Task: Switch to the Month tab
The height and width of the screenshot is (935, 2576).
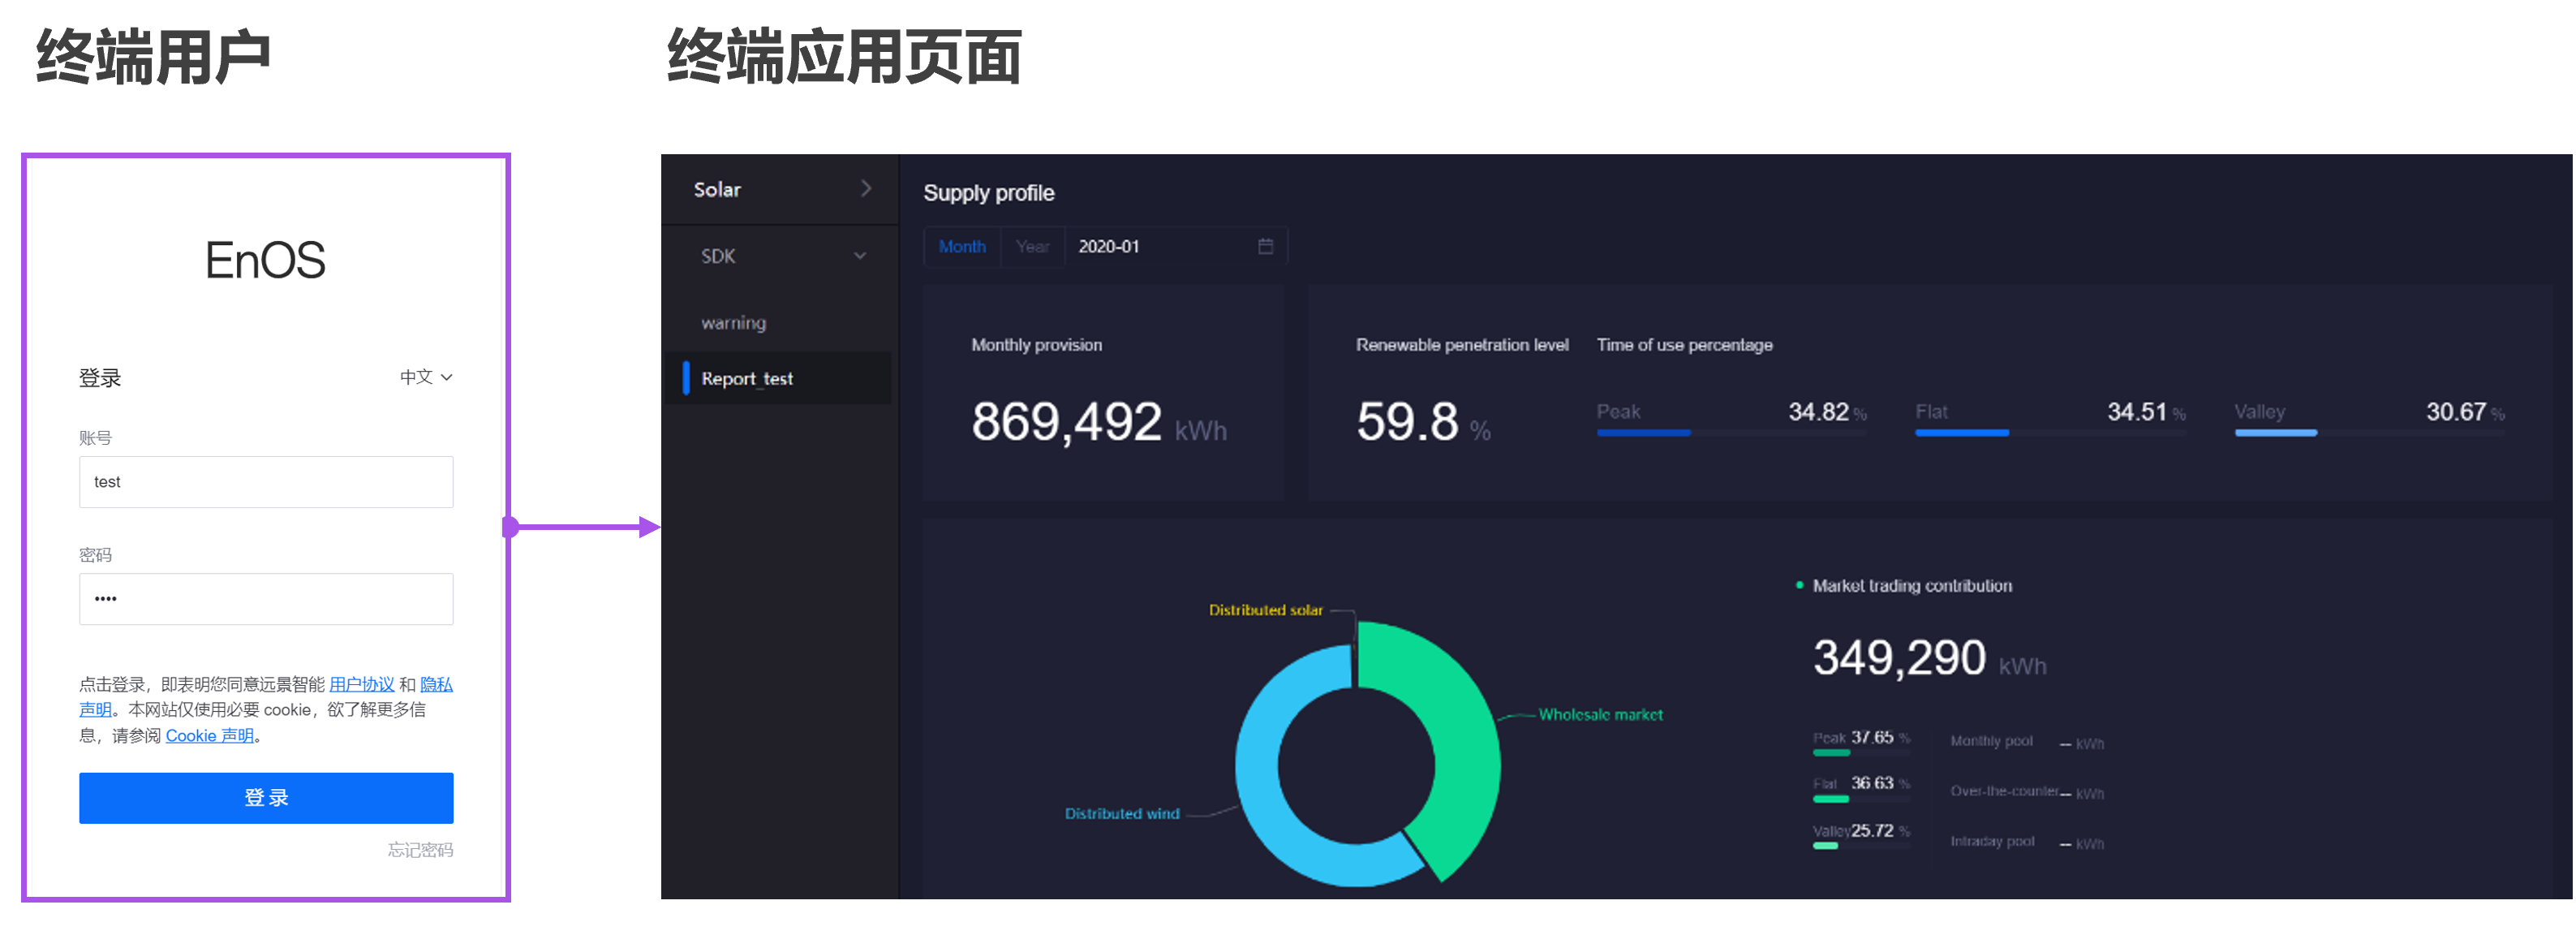Action: coord(962,246)
